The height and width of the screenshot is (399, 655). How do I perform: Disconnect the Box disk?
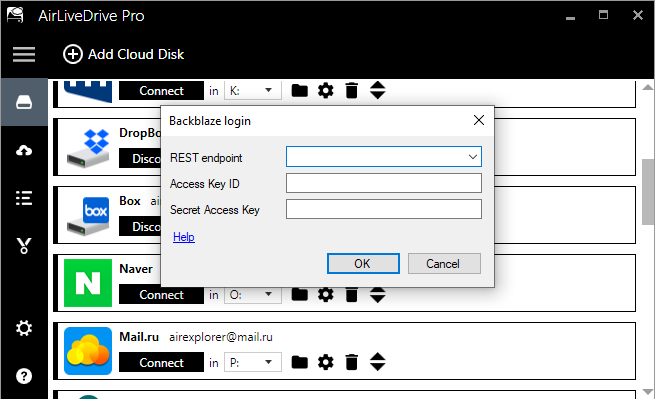pyautogui.click(x=140, y=226)
